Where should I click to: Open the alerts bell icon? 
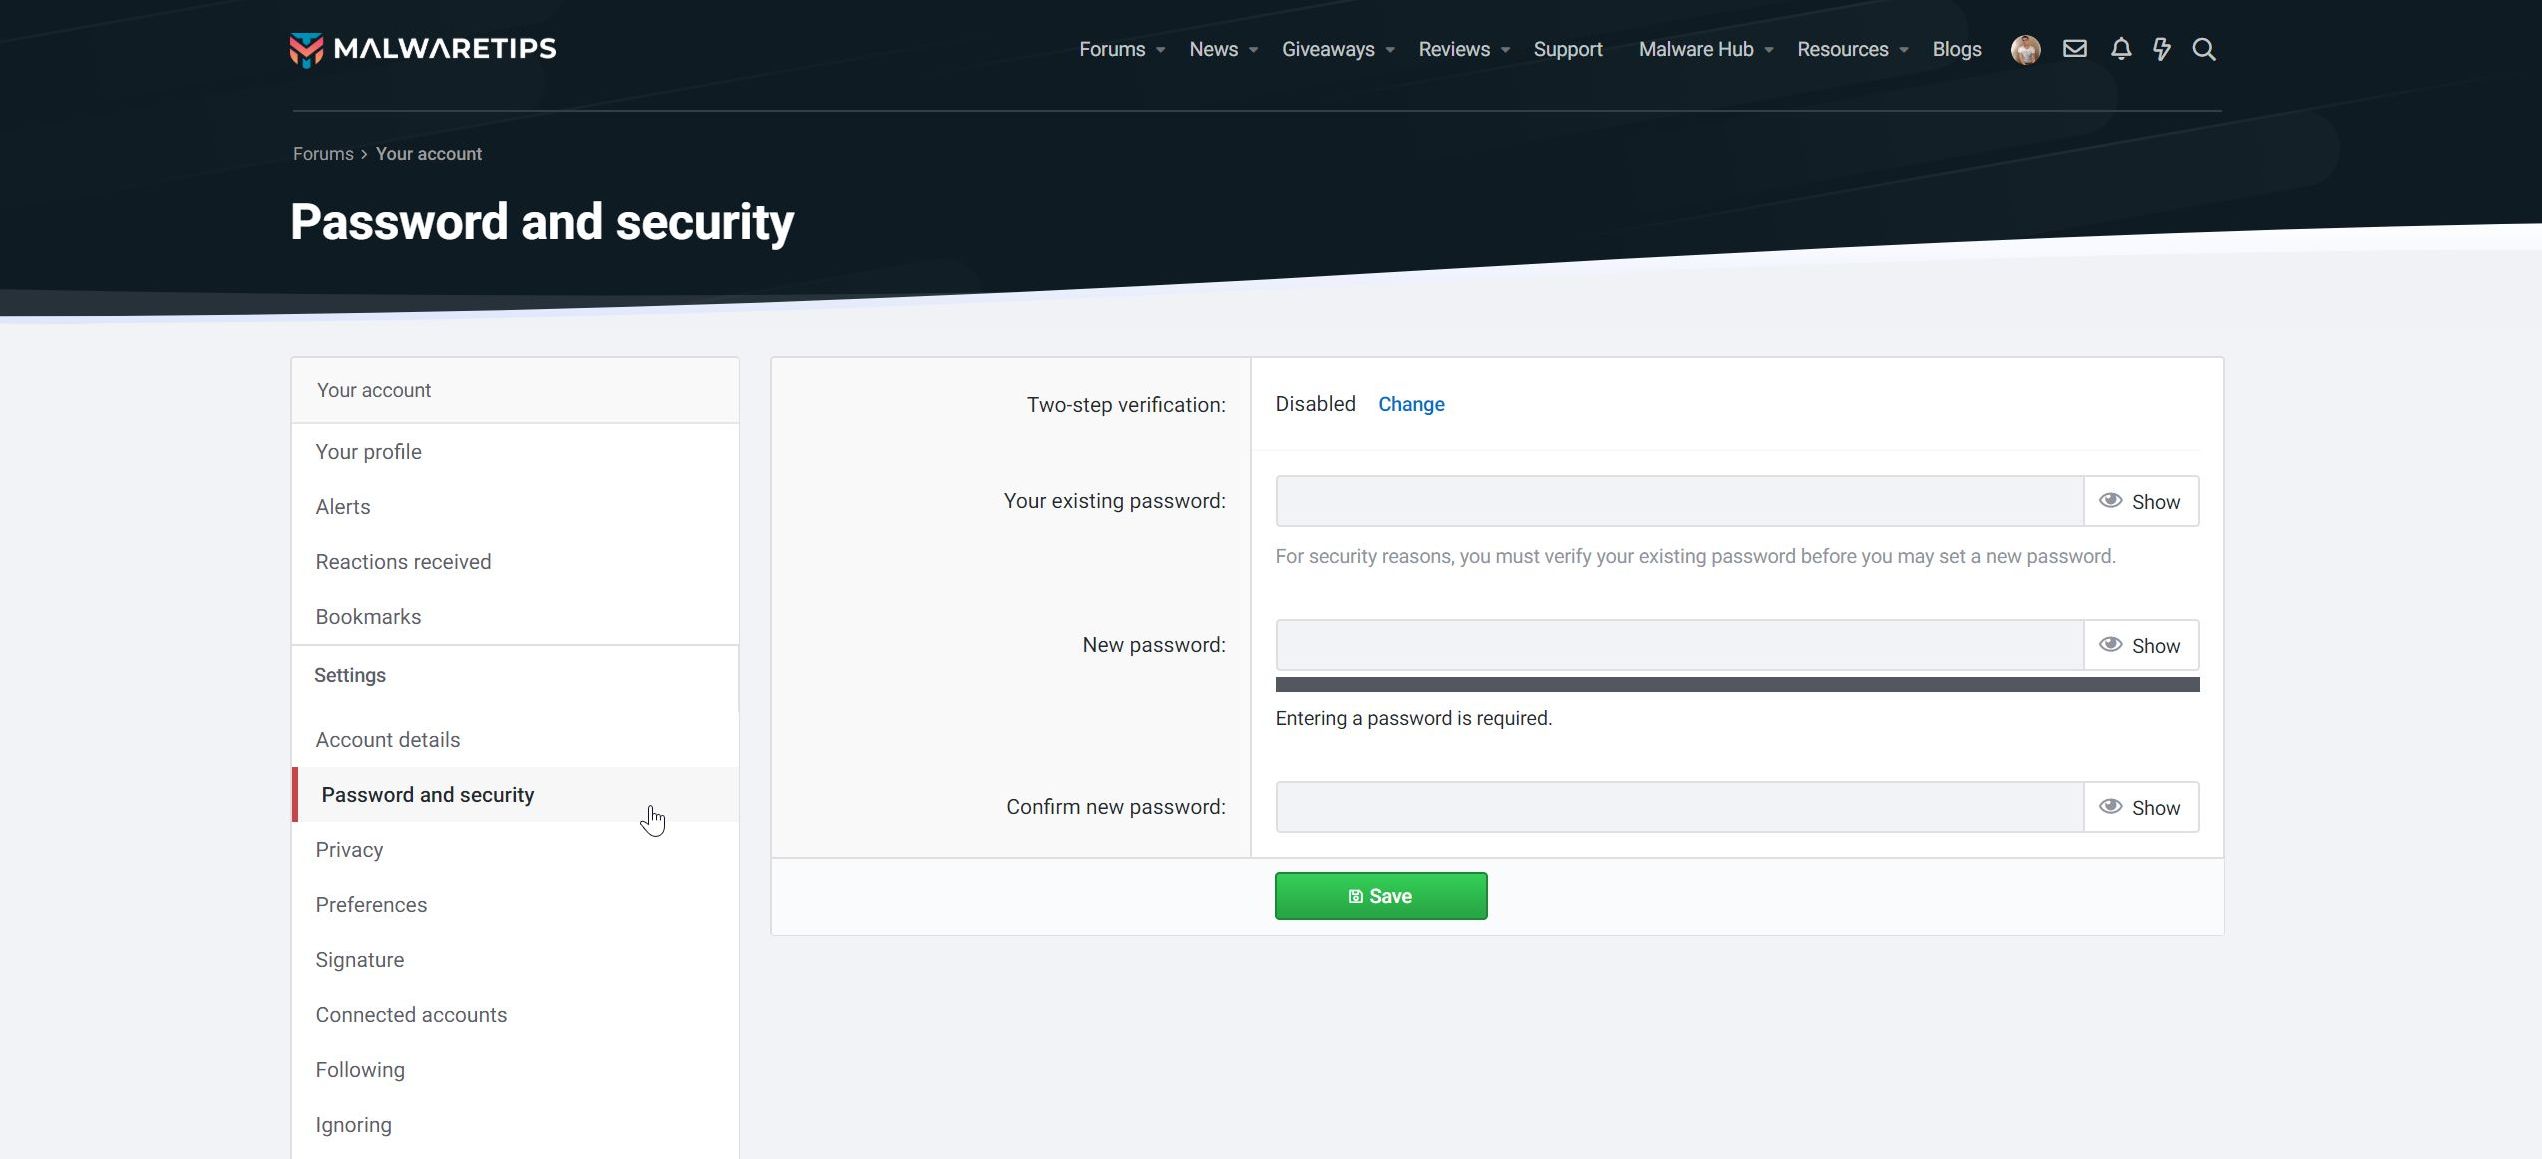(2120, 49)
